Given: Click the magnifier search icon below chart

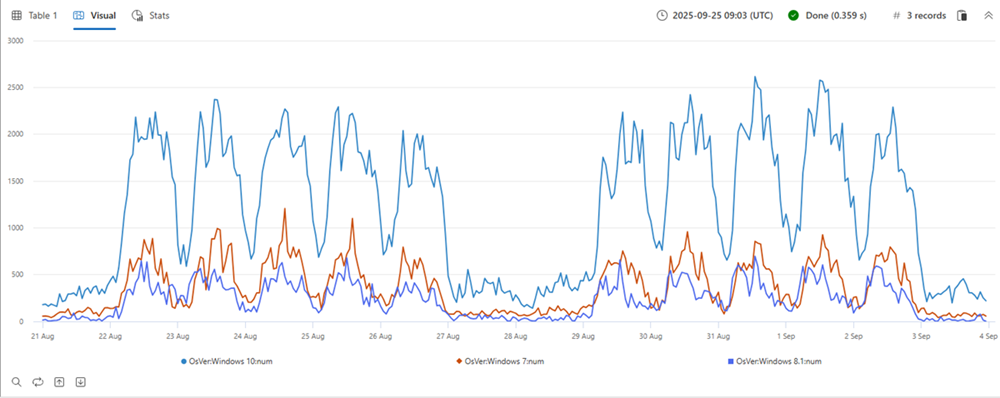Looking at the screenshot, I should 17,381.
